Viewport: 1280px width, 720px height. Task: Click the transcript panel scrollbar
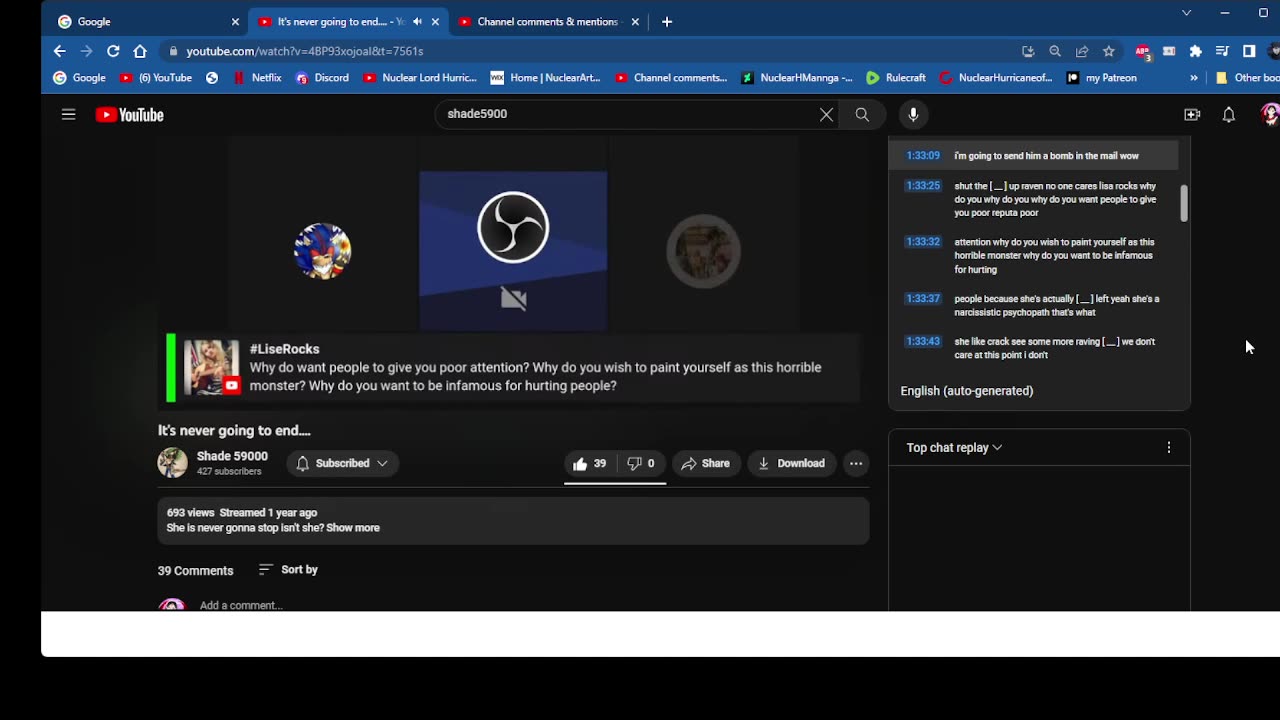(x=1184, y=203)
